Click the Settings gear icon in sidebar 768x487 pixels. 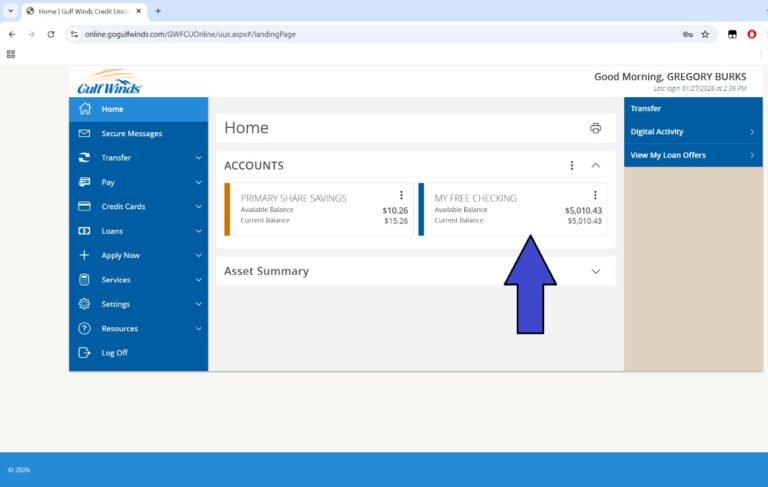[x=84, y=304]
